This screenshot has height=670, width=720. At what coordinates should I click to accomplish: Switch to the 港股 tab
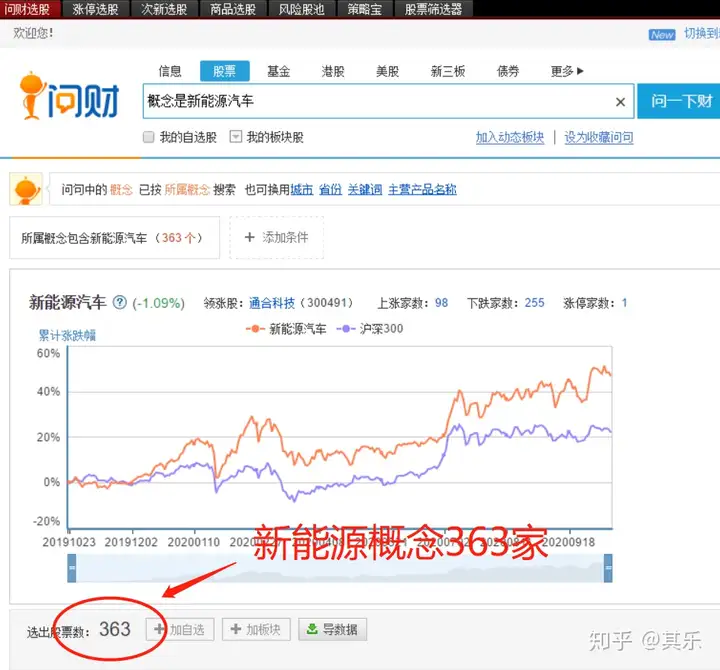coord(333,71)
